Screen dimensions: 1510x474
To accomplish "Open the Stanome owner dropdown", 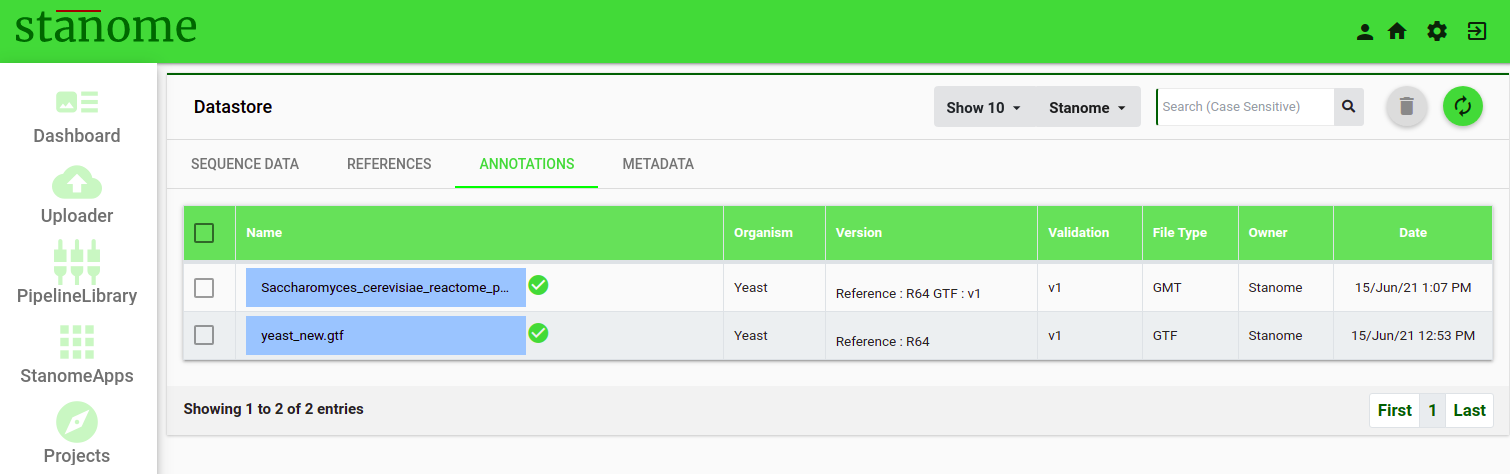I will tap(1088, 107).
